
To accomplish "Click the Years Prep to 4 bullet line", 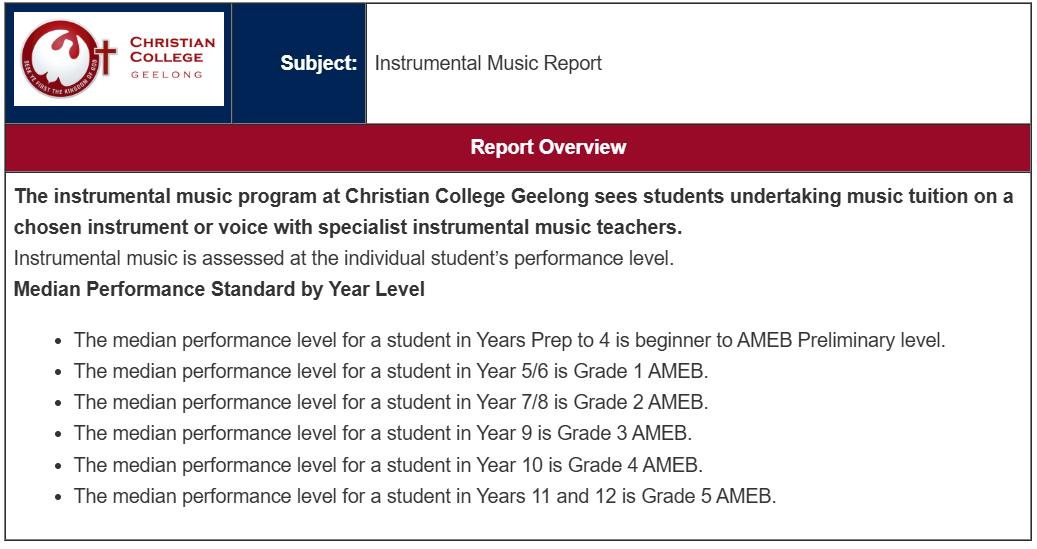I will point(509,340).
